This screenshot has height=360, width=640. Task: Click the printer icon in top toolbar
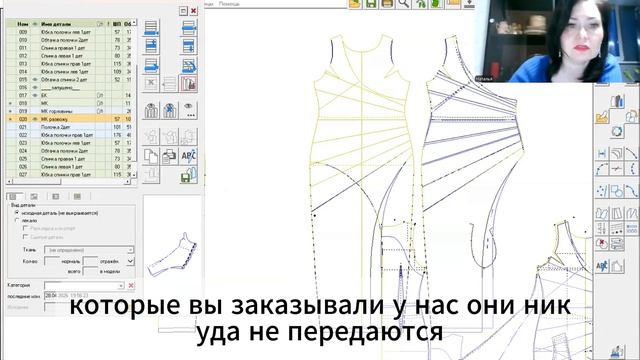387,3
